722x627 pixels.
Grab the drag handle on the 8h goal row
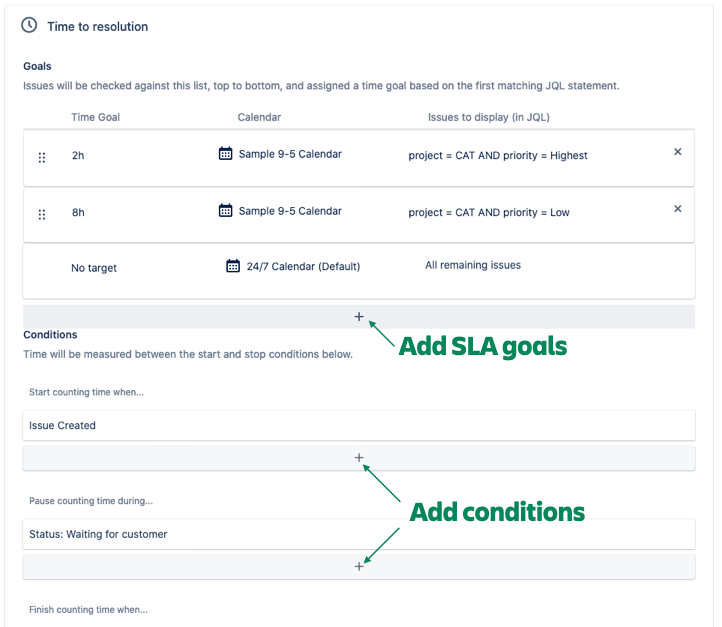tap(42, 214)
